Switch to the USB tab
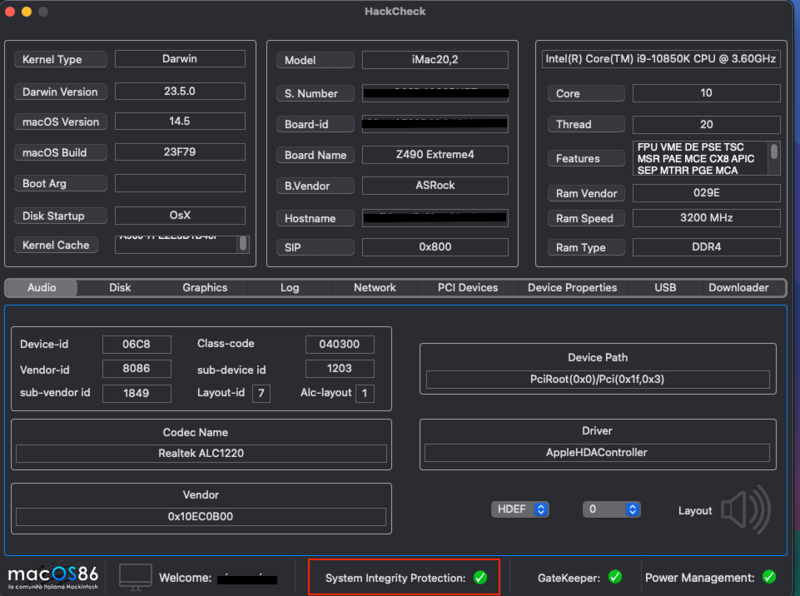This screenshot has width=800, height=596. (x=664, y=287)
